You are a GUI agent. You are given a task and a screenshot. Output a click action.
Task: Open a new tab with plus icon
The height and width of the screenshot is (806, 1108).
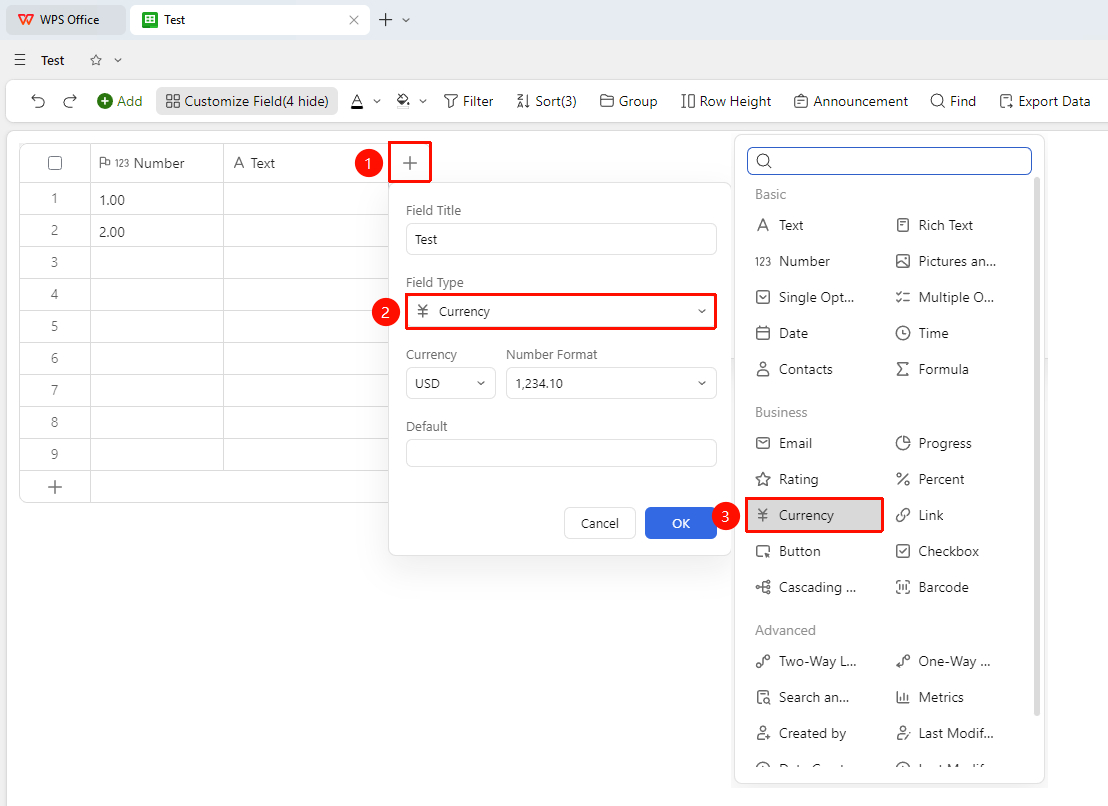click(x=386, y=20)
